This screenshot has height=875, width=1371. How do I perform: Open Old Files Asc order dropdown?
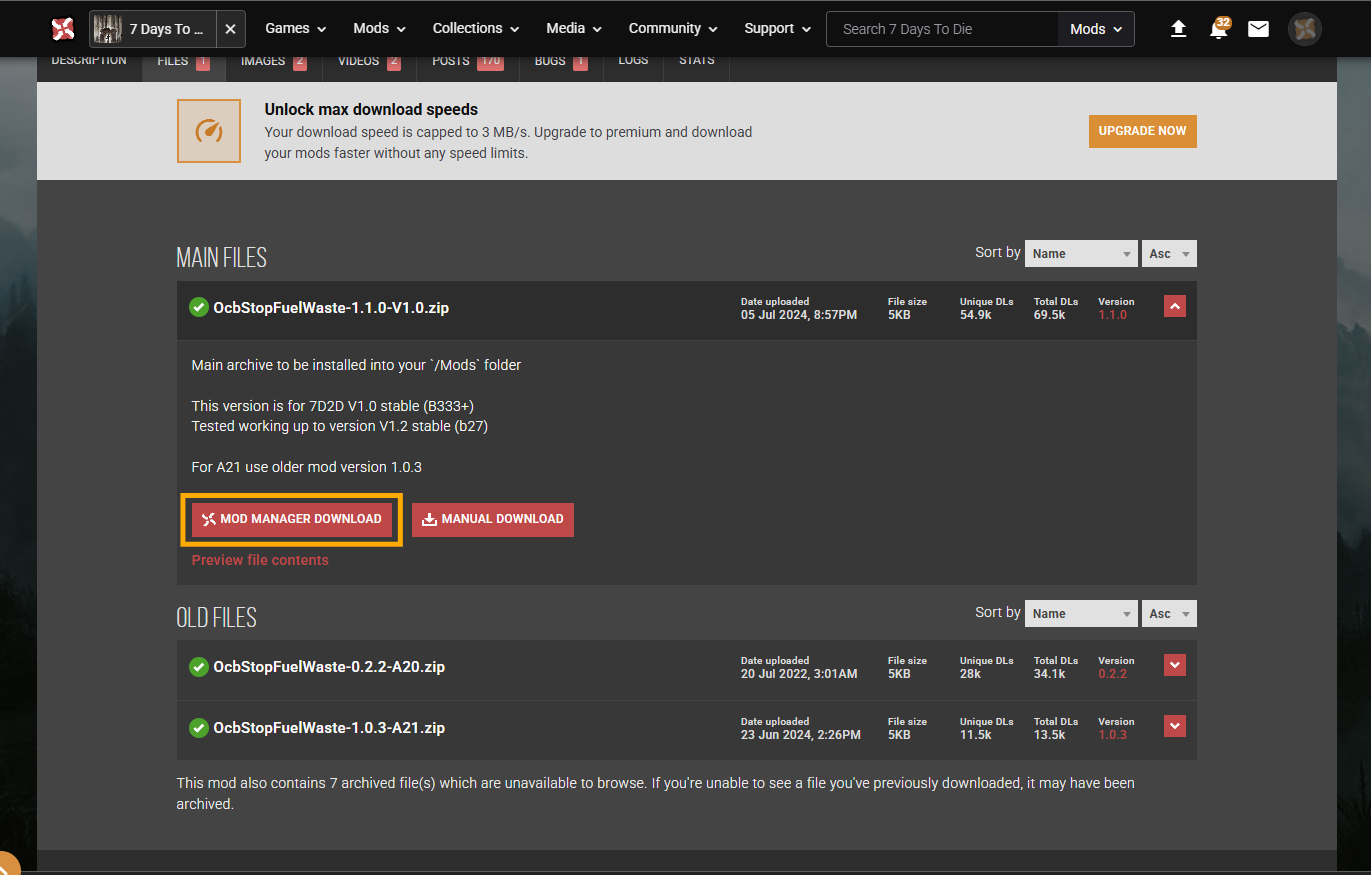click(x=1169, y=614)
